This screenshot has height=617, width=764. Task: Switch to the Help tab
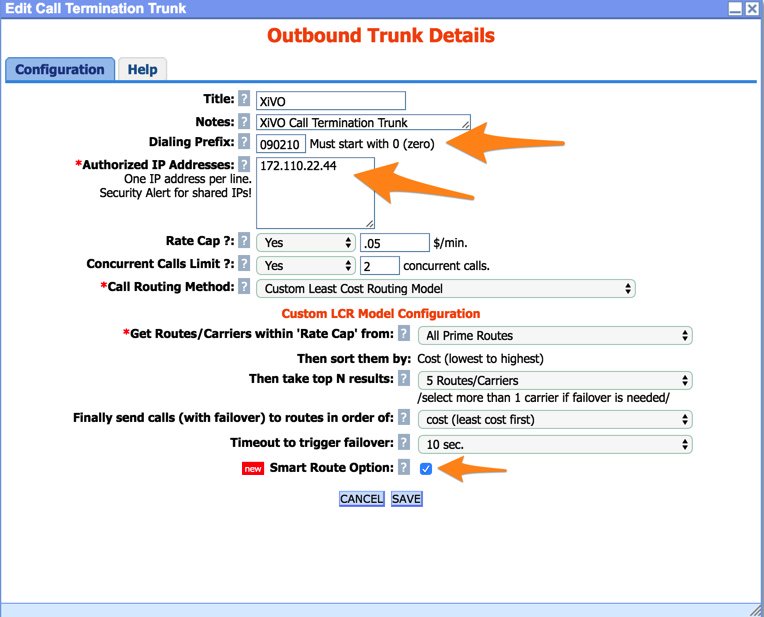click(142, 69)
